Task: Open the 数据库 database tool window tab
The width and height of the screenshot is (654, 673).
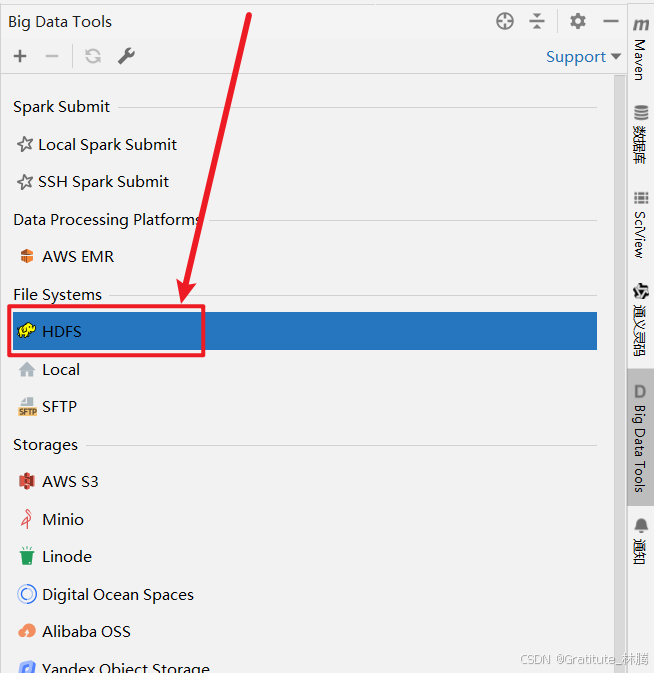Action: pos(640,134)
